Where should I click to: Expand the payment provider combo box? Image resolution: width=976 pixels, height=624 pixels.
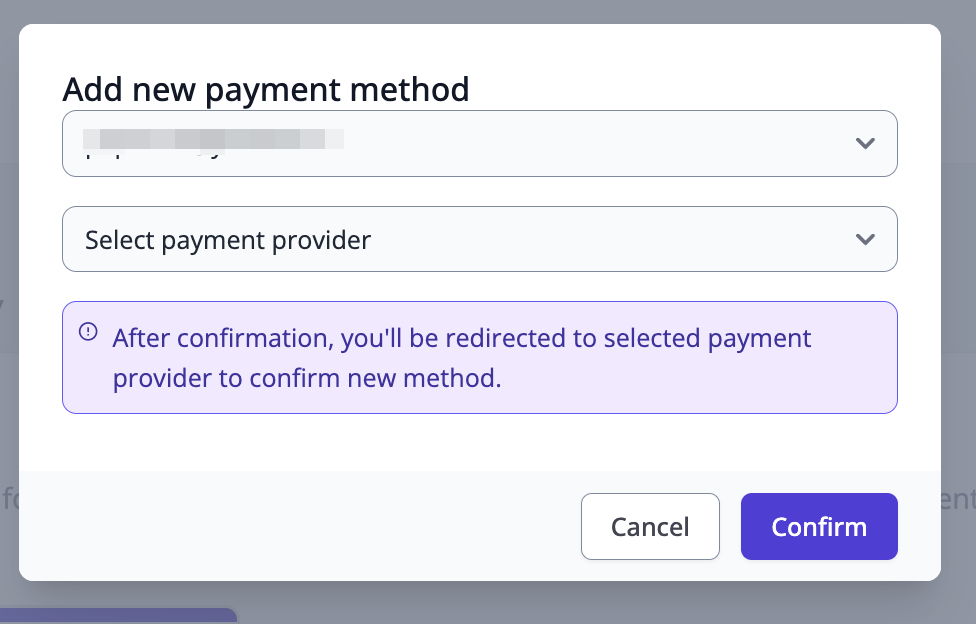[x=600, y=239]
